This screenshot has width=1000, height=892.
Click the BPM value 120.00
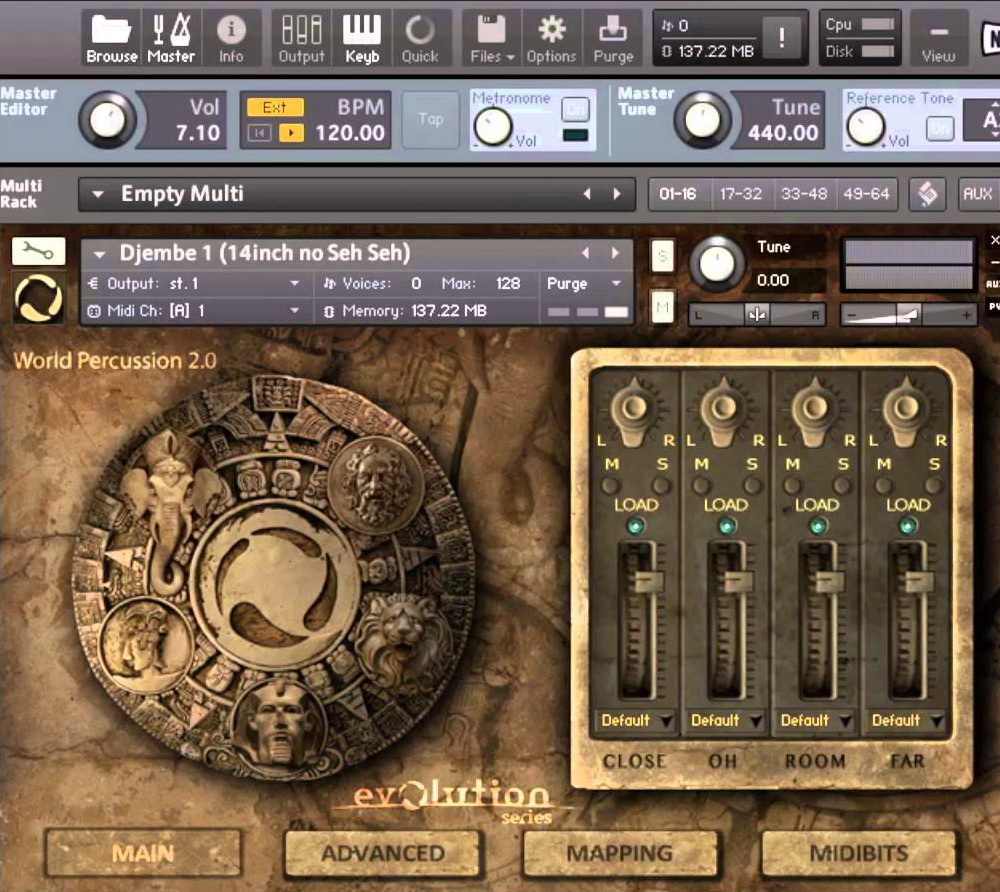pyautogui.click(x=350, y=133)
